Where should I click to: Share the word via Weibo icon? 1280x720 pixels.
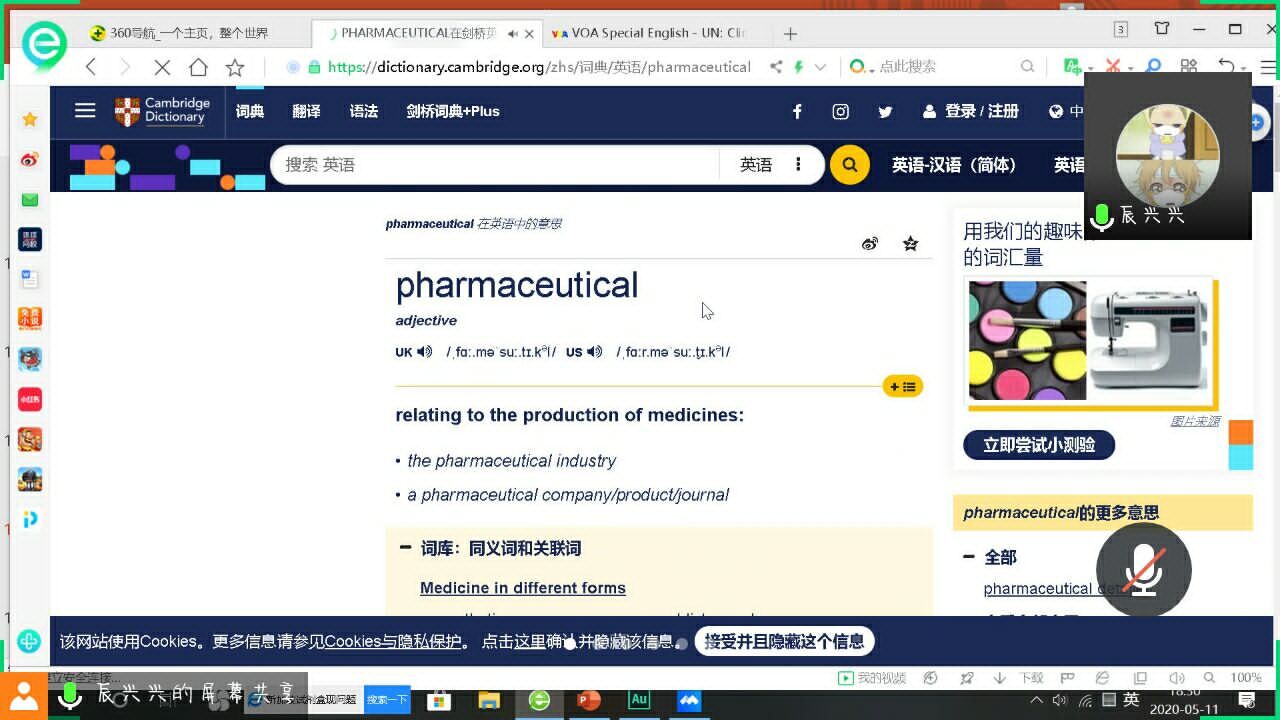tap(870, 244)
